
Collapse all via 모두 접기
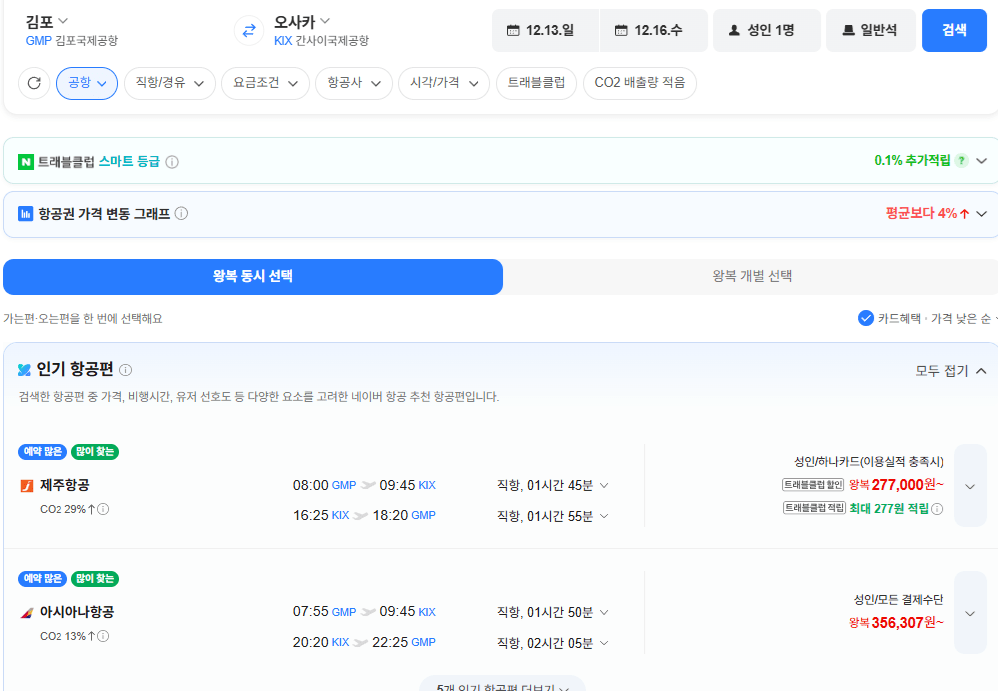pos(951,370)
